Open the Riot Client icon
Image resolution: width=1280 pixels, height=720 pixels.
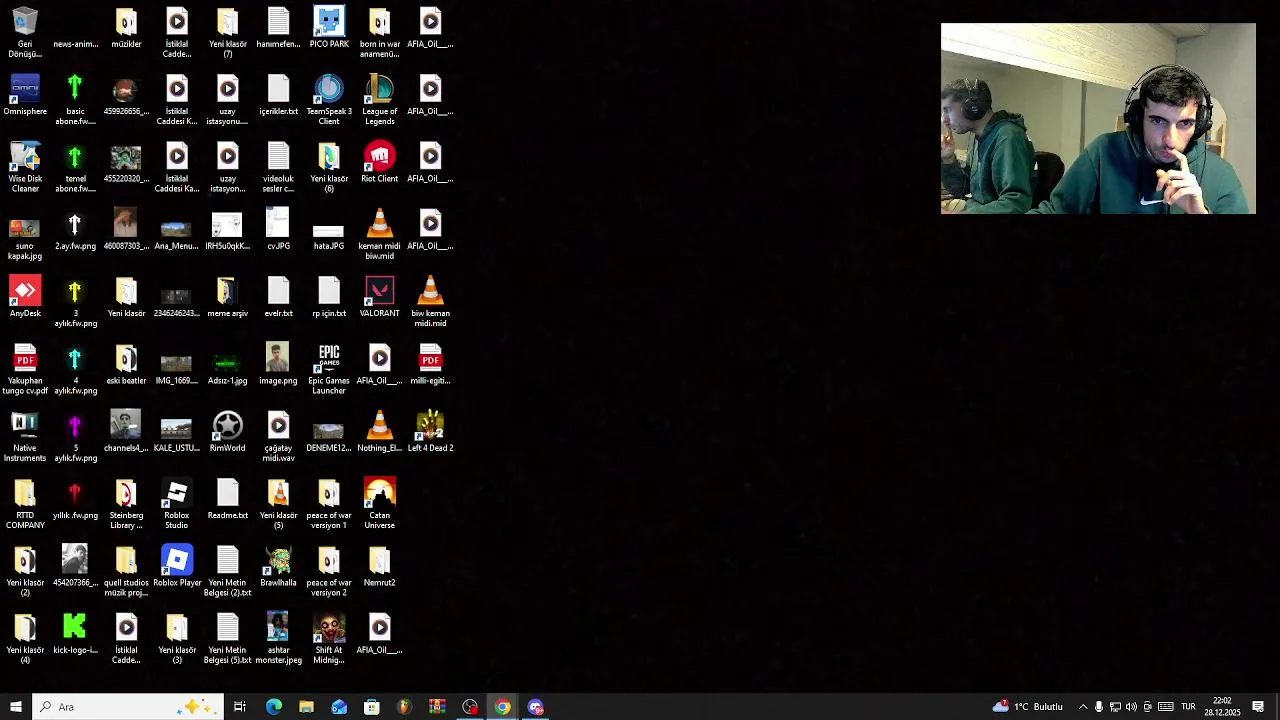(379, 162)
